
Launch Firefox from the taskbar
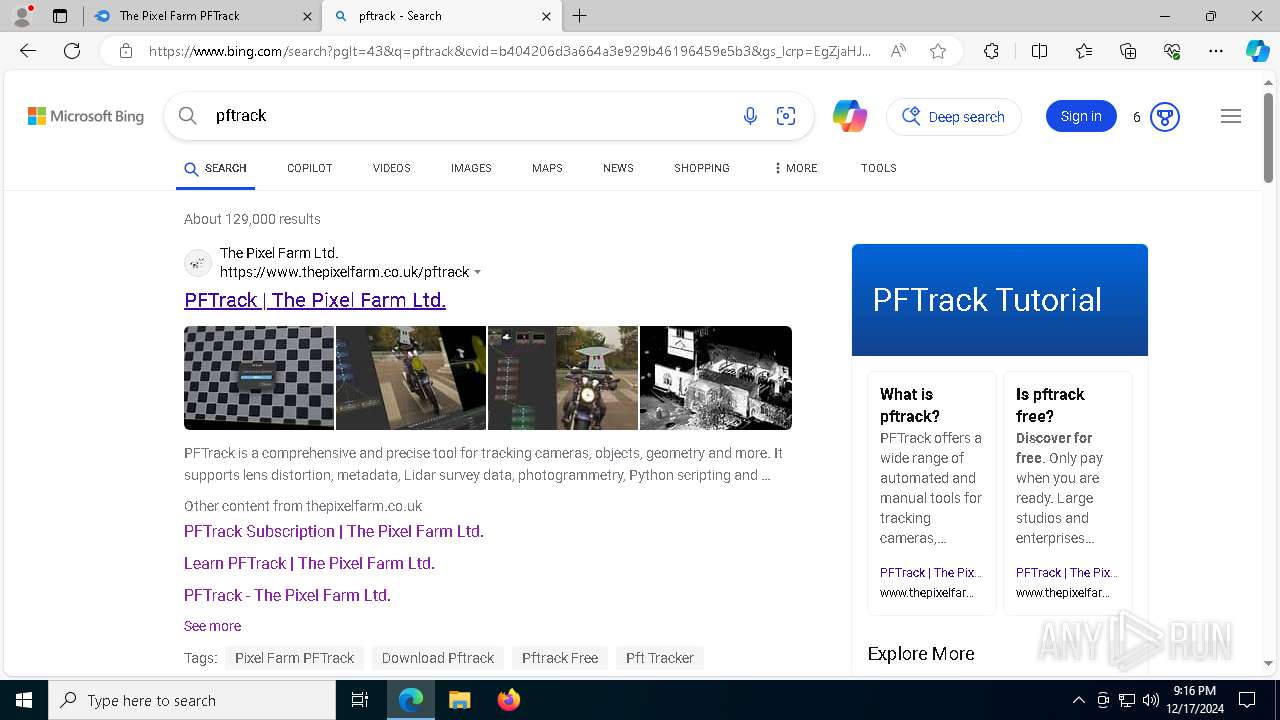coord(509,700)
